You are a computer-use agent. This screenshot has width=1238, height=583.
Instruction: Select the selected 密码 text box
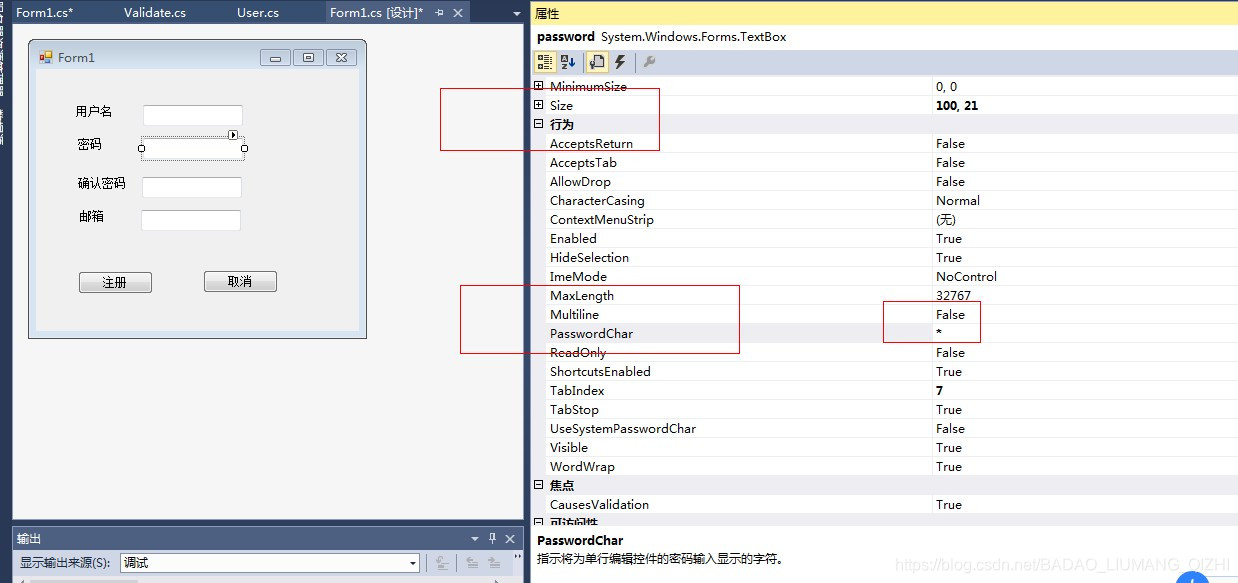point(193,149)
